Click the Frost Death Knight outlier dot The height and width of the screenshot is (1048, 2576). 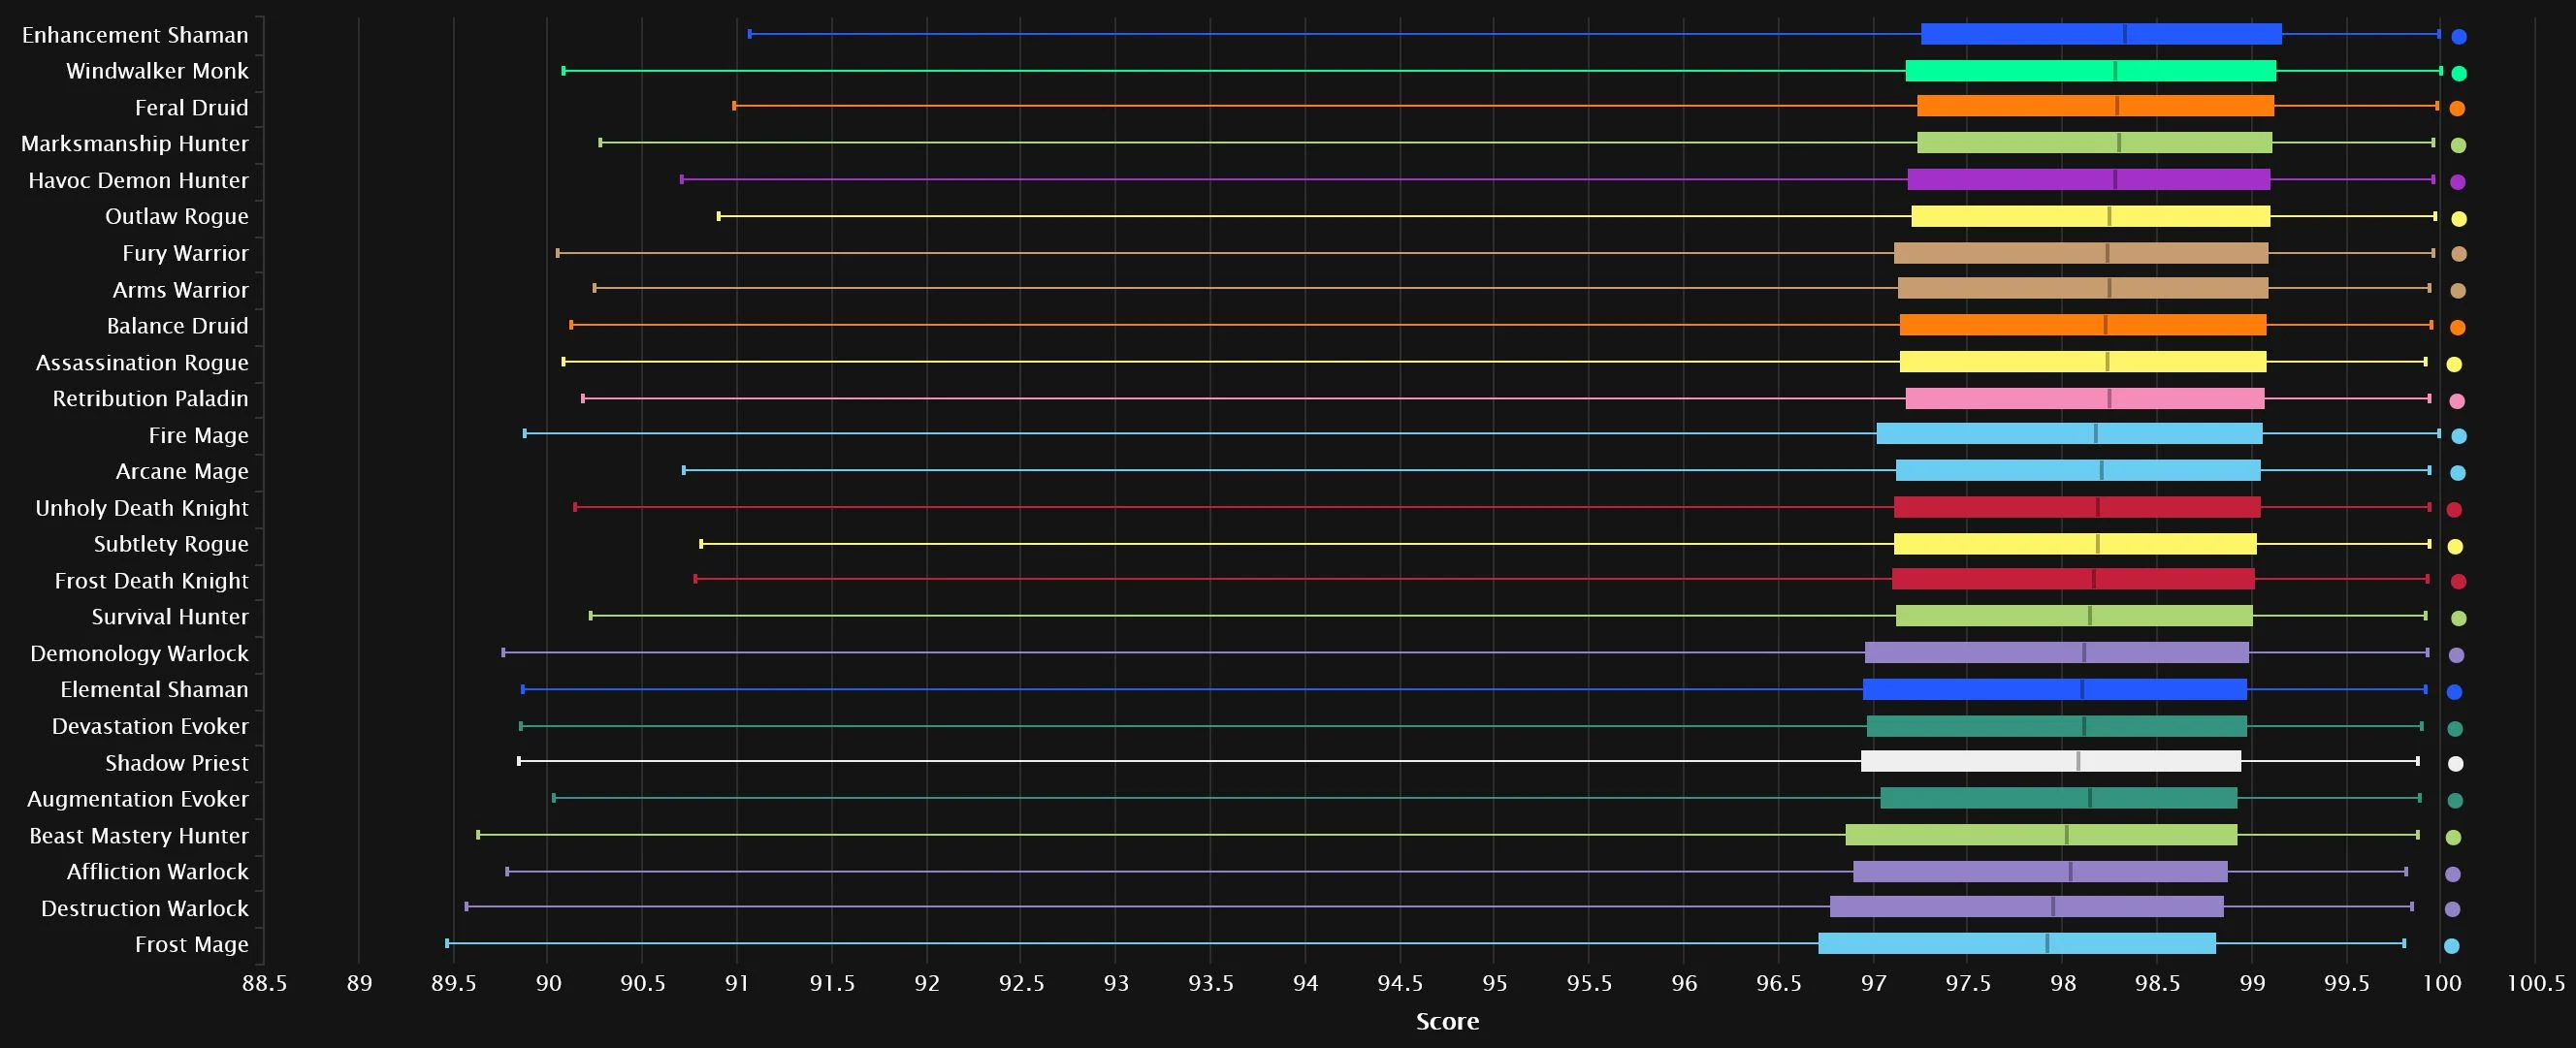point(2458,582)
